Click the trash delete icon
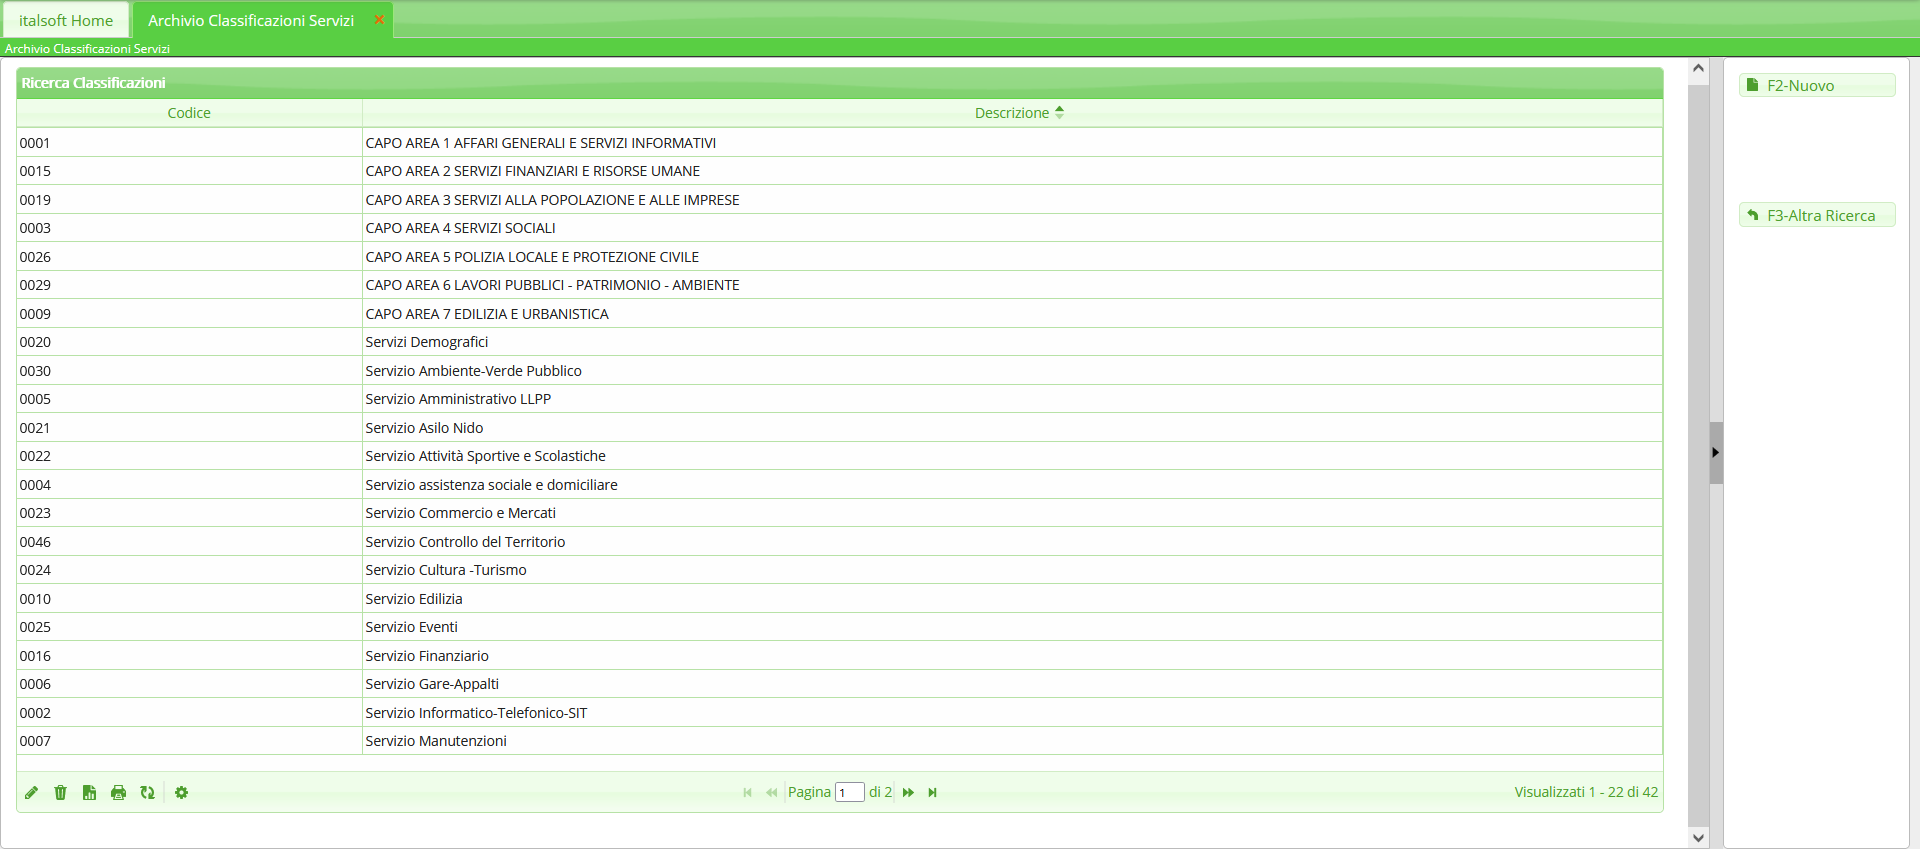Image resolution: width=1920 pixels, height=852 pixels. [x=60, y=793]
